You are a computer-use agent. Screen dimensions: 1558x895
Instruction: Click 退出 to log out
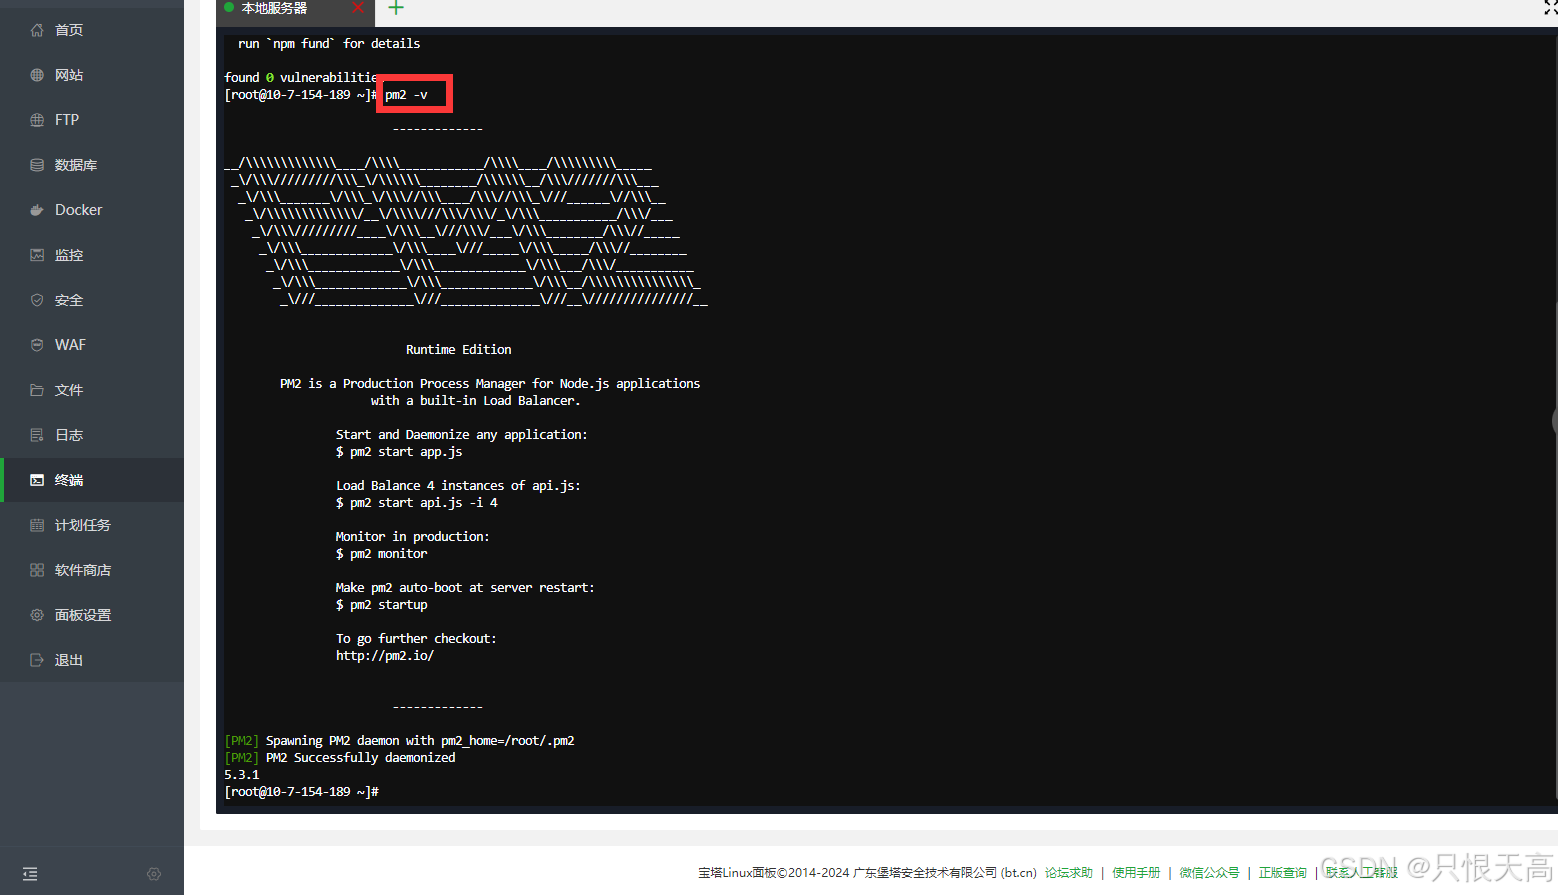click(x=92, y=660)
